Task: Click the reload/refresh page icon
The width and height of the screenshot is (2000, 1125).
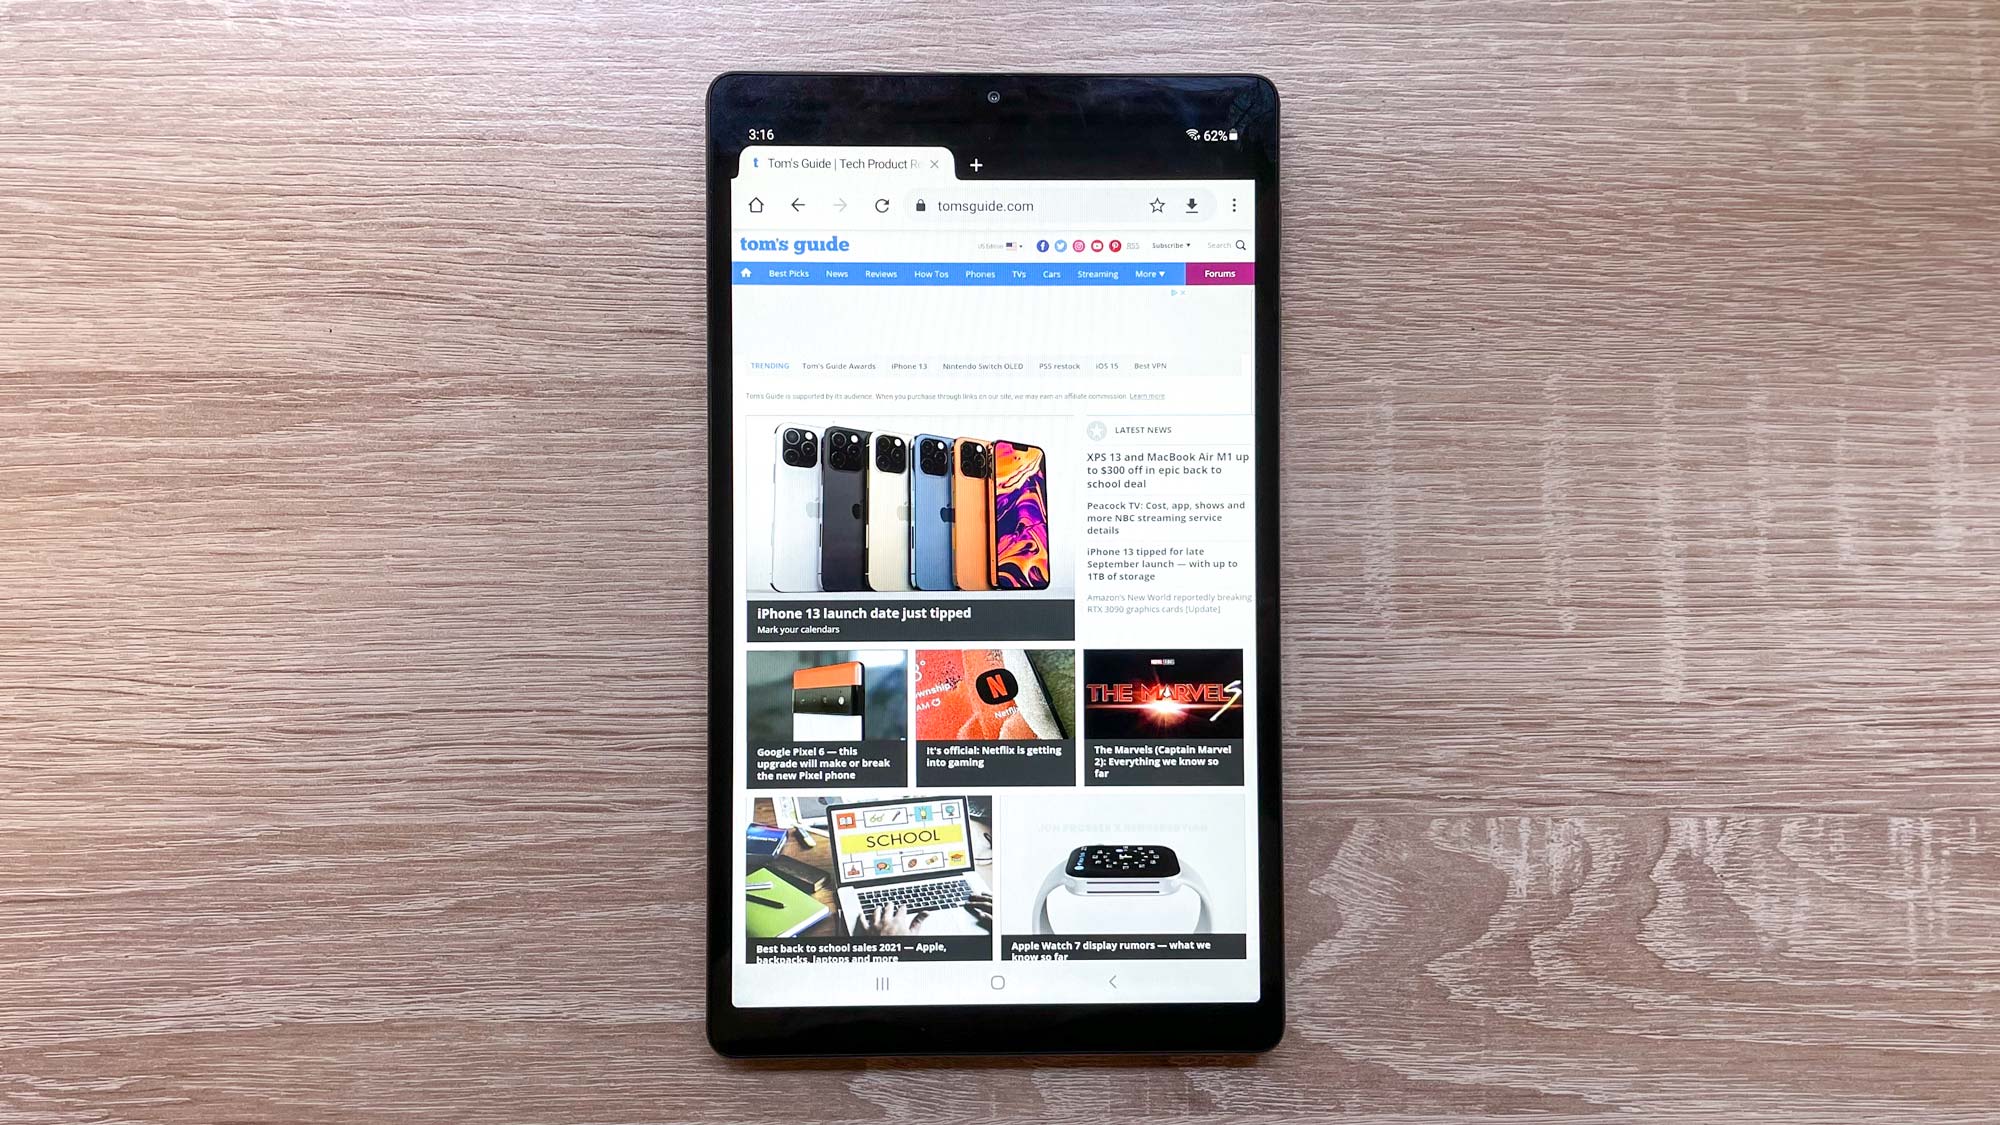Action: point(882,205)
